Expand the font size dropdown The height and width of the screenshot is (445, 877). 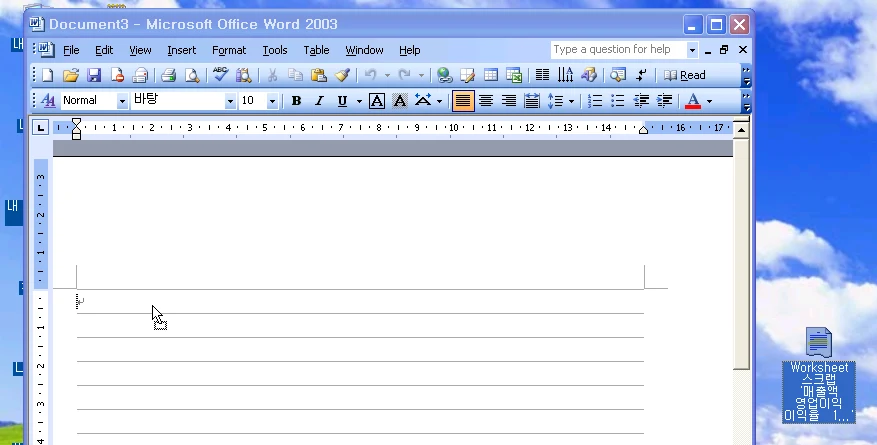[272, 101]
